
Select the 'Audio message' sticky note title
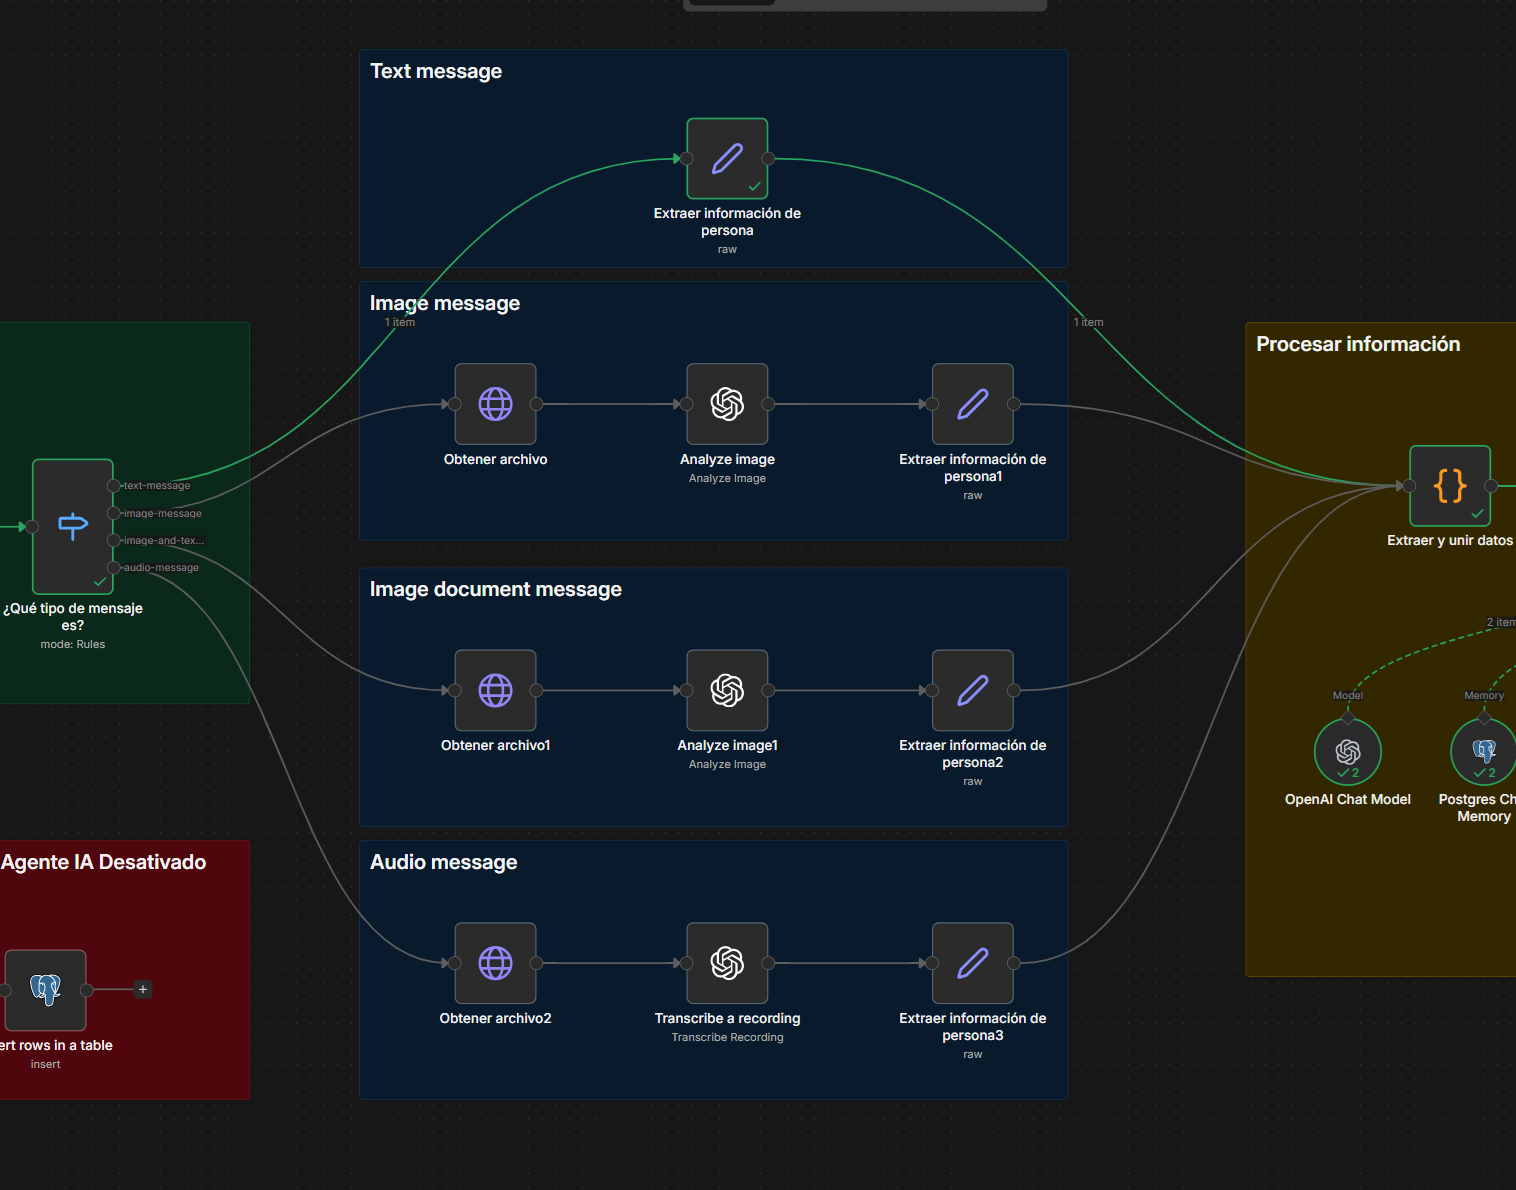click(x=443, y=862)
